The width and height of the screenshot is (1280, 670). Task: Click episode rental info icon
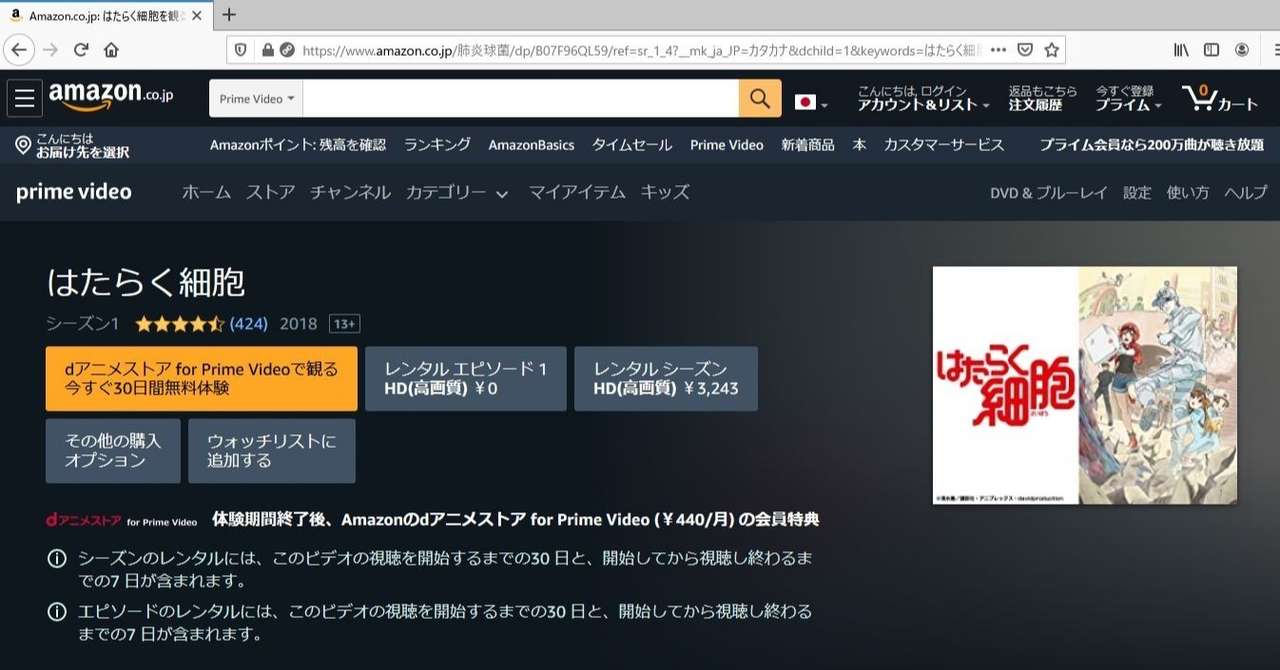pos(57,611)
